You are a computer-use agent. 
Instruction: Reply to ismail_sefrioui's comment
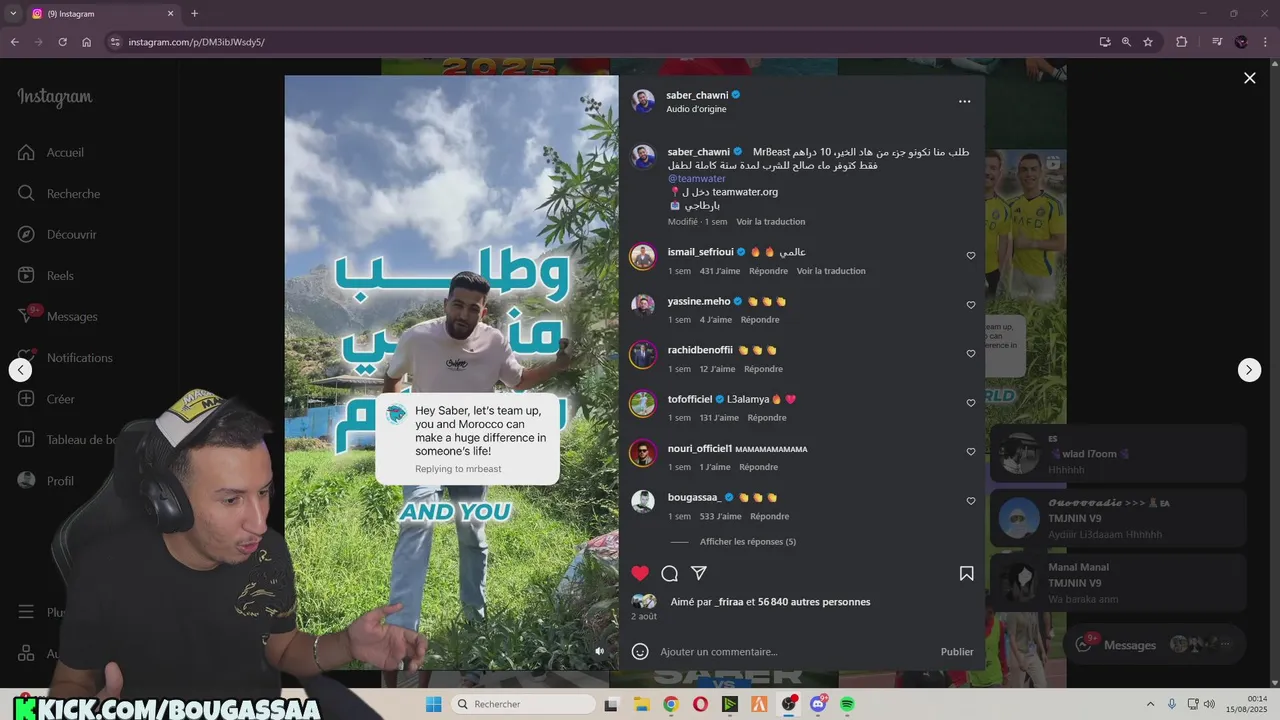coord(768,271)
